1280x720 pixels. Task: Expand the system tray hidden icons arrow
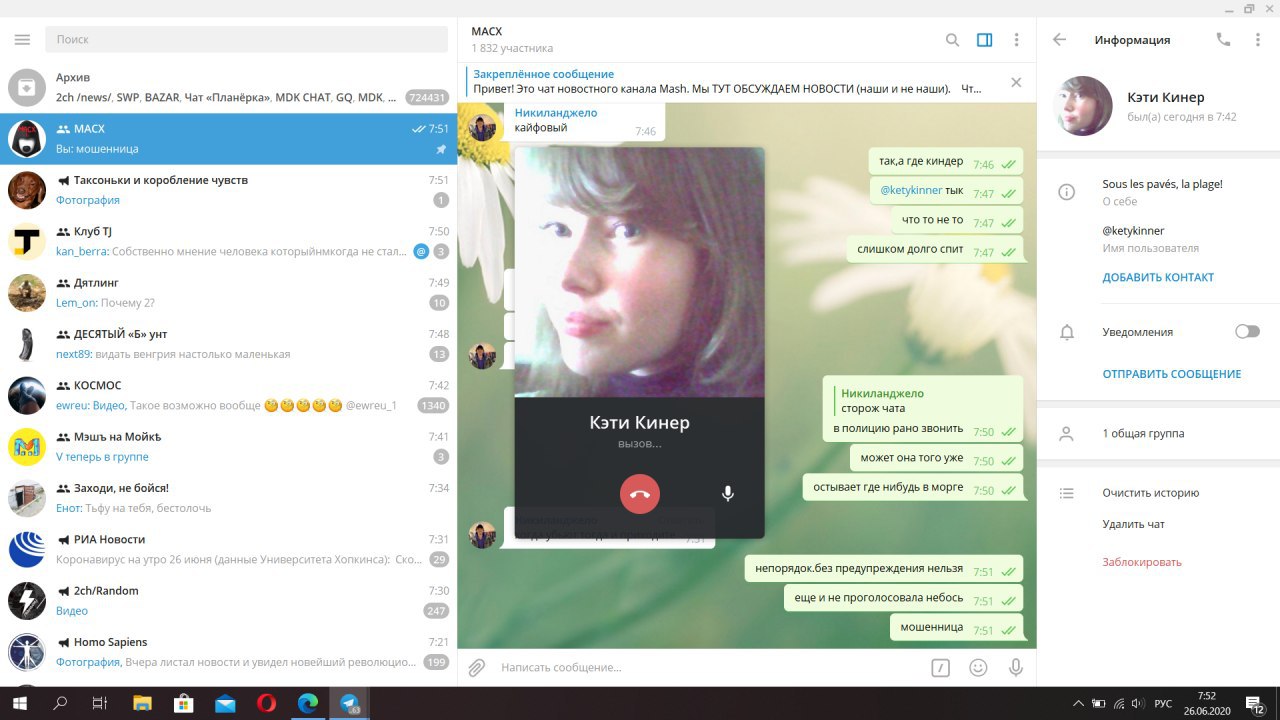point(1080,704)
